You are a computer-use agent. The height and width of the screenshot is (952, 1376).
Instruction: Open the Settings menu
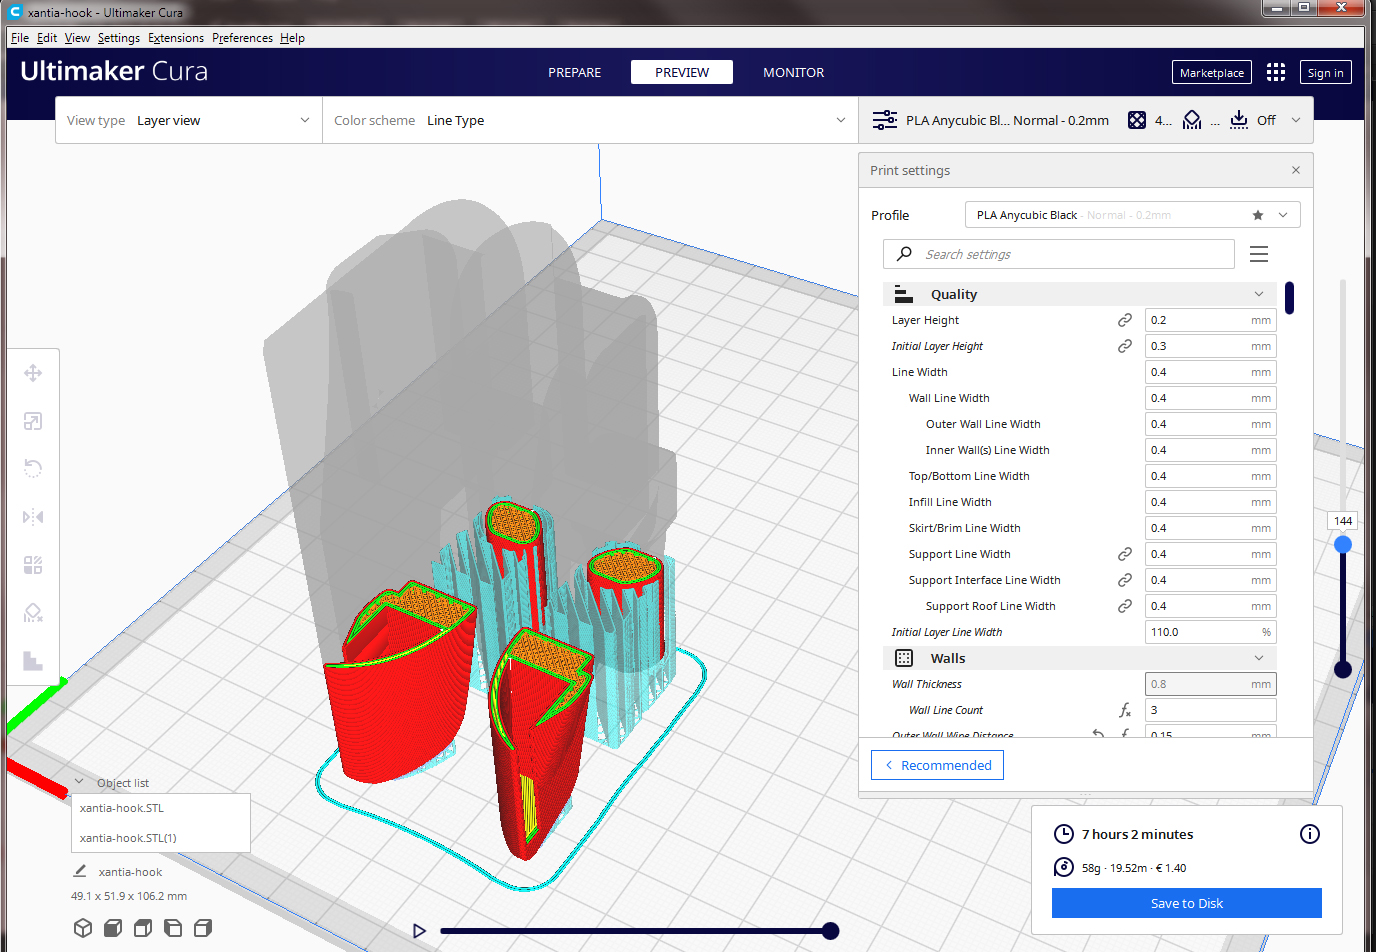[119, 38]
